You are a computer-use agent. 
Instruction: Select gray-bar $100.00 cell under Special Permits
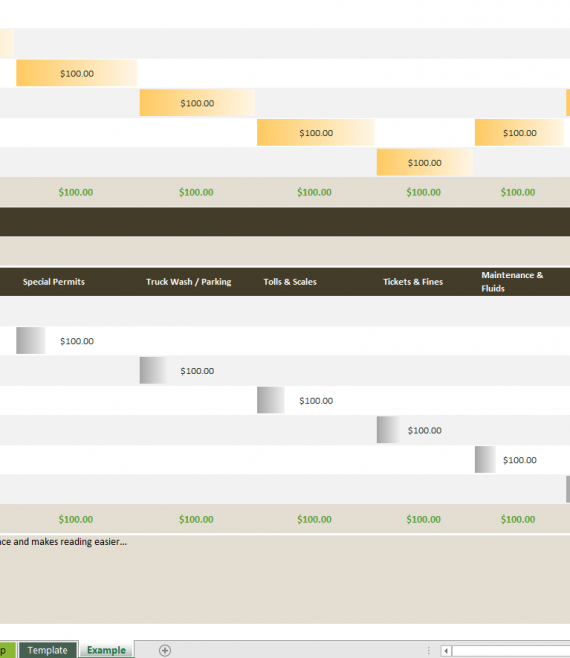[x=77, y=341]
